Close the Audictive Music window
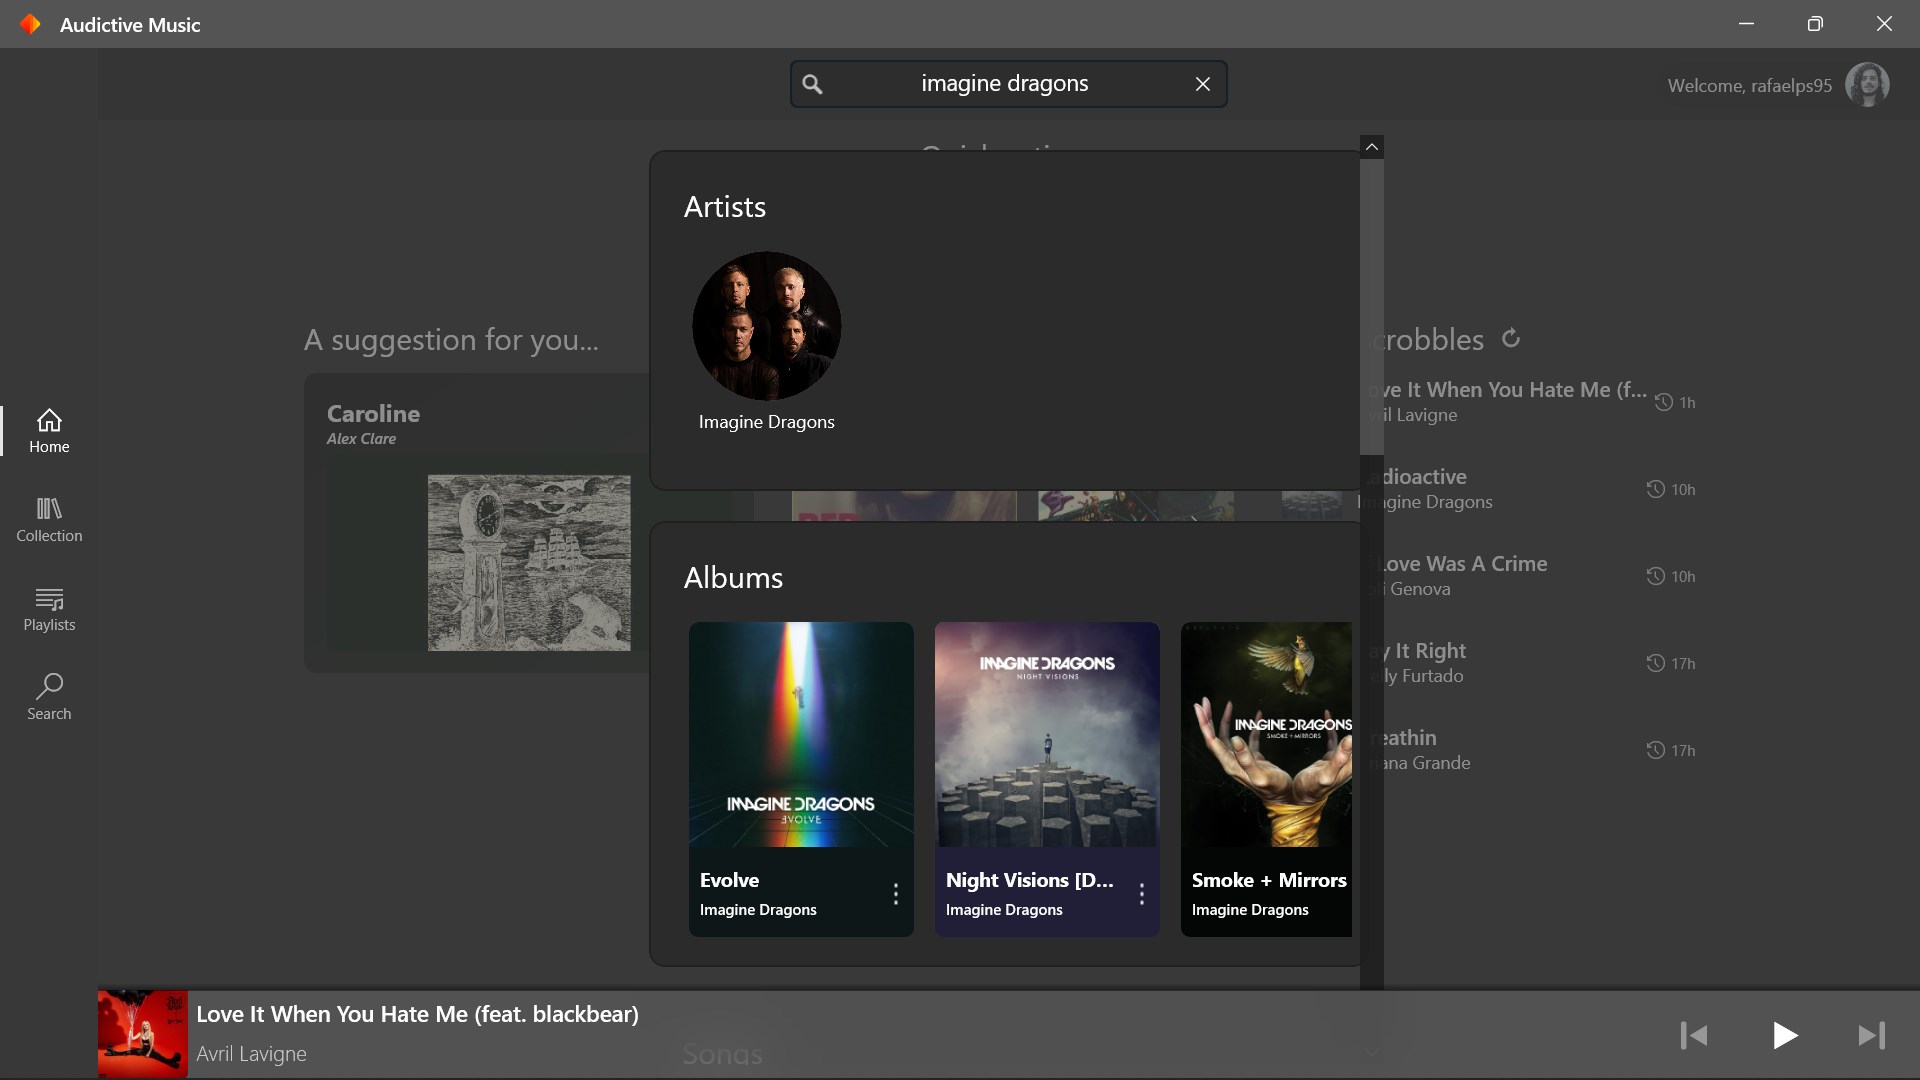1920x1080 pixels. (x=1884, y=24)
